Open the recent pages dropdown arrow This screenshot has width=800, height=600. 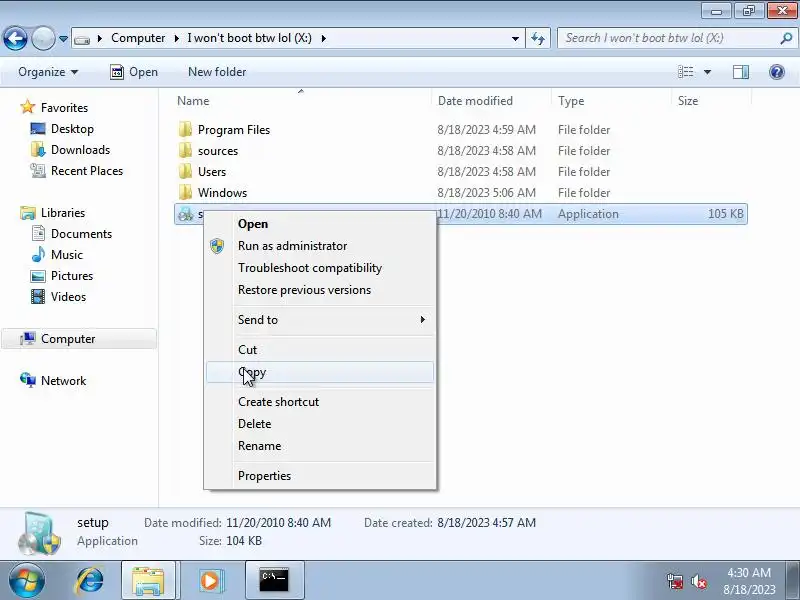63,39
